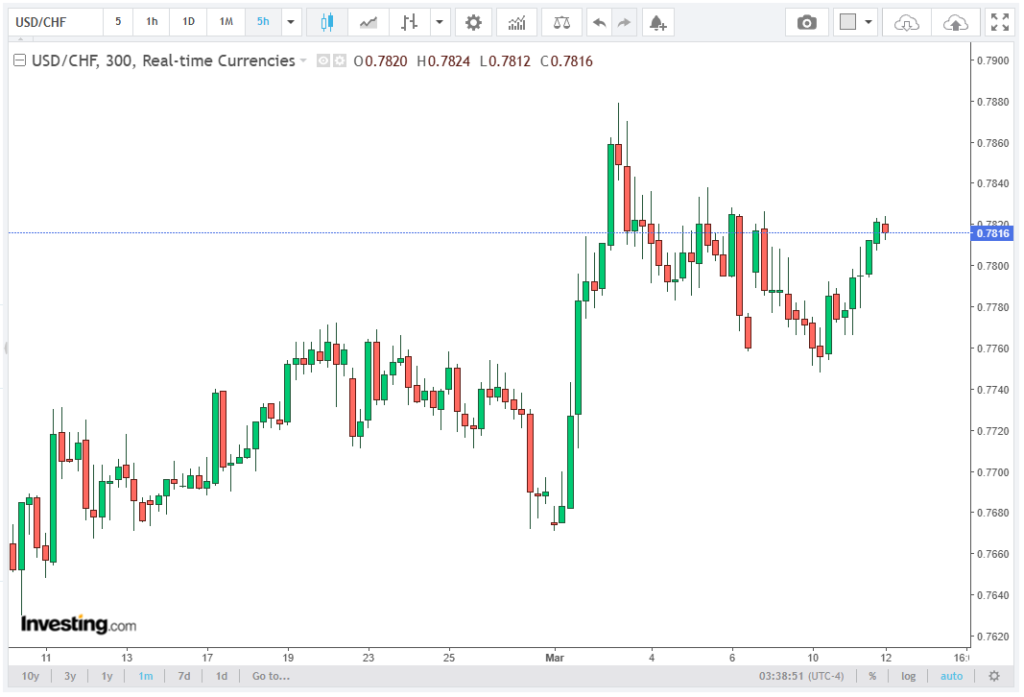This screenshot has width=1024, height=697.
Task: Create an alert with the bell icon
Action: [656, 22]
